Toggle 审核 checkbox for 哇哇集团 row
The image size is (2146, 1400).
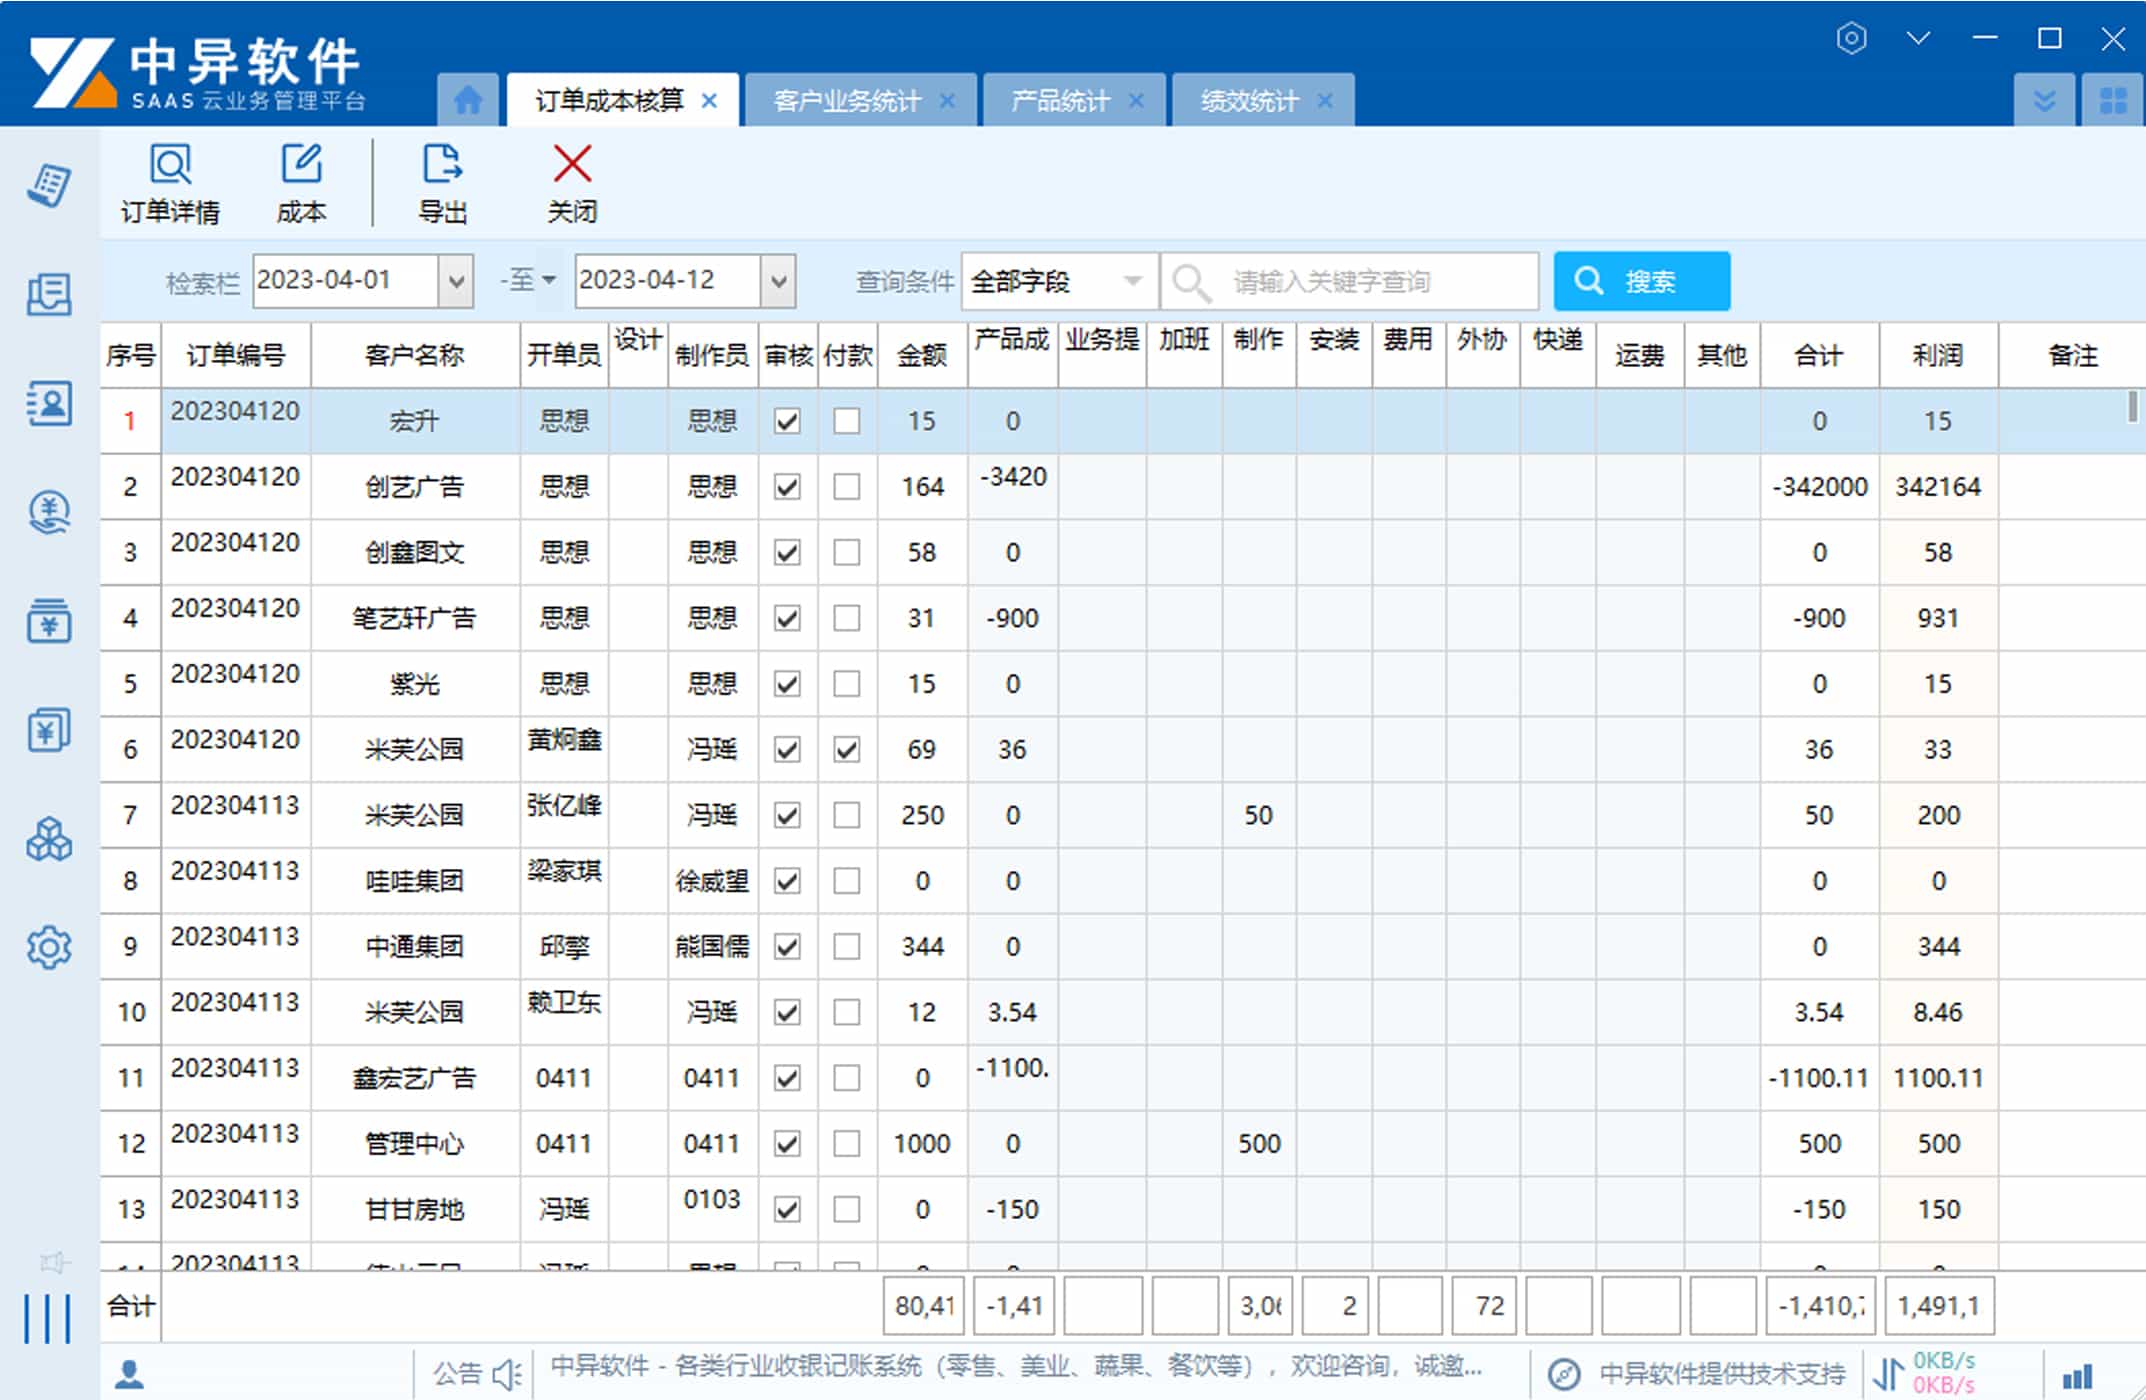(788, 881)
